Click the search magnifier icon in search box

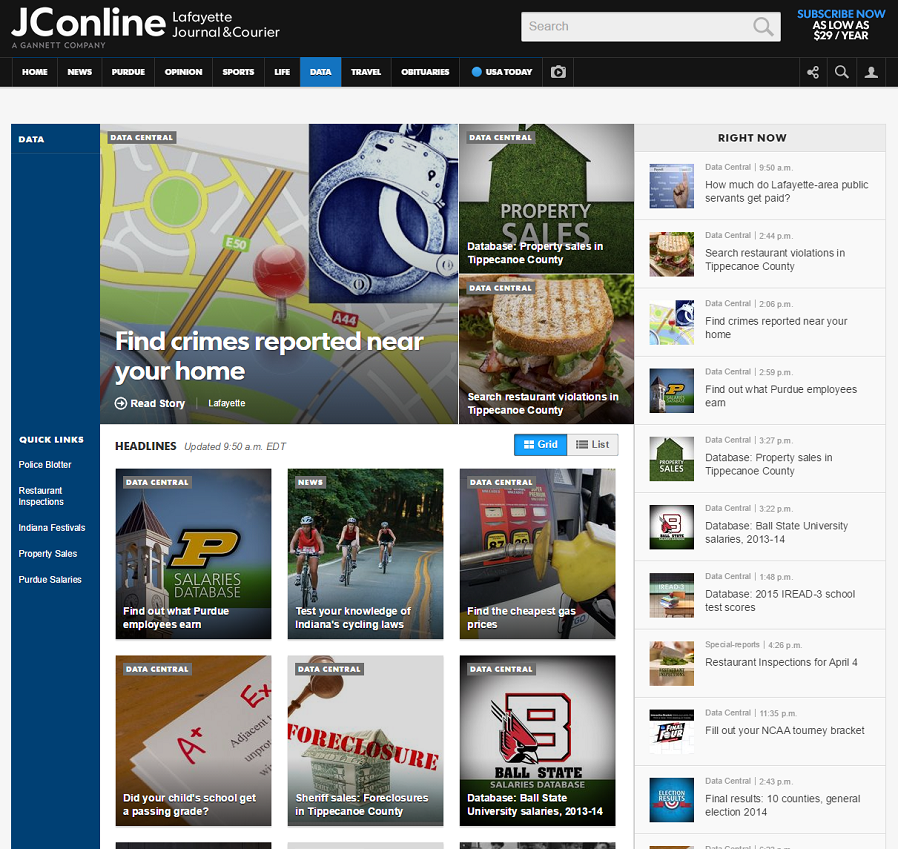[764, 27]
